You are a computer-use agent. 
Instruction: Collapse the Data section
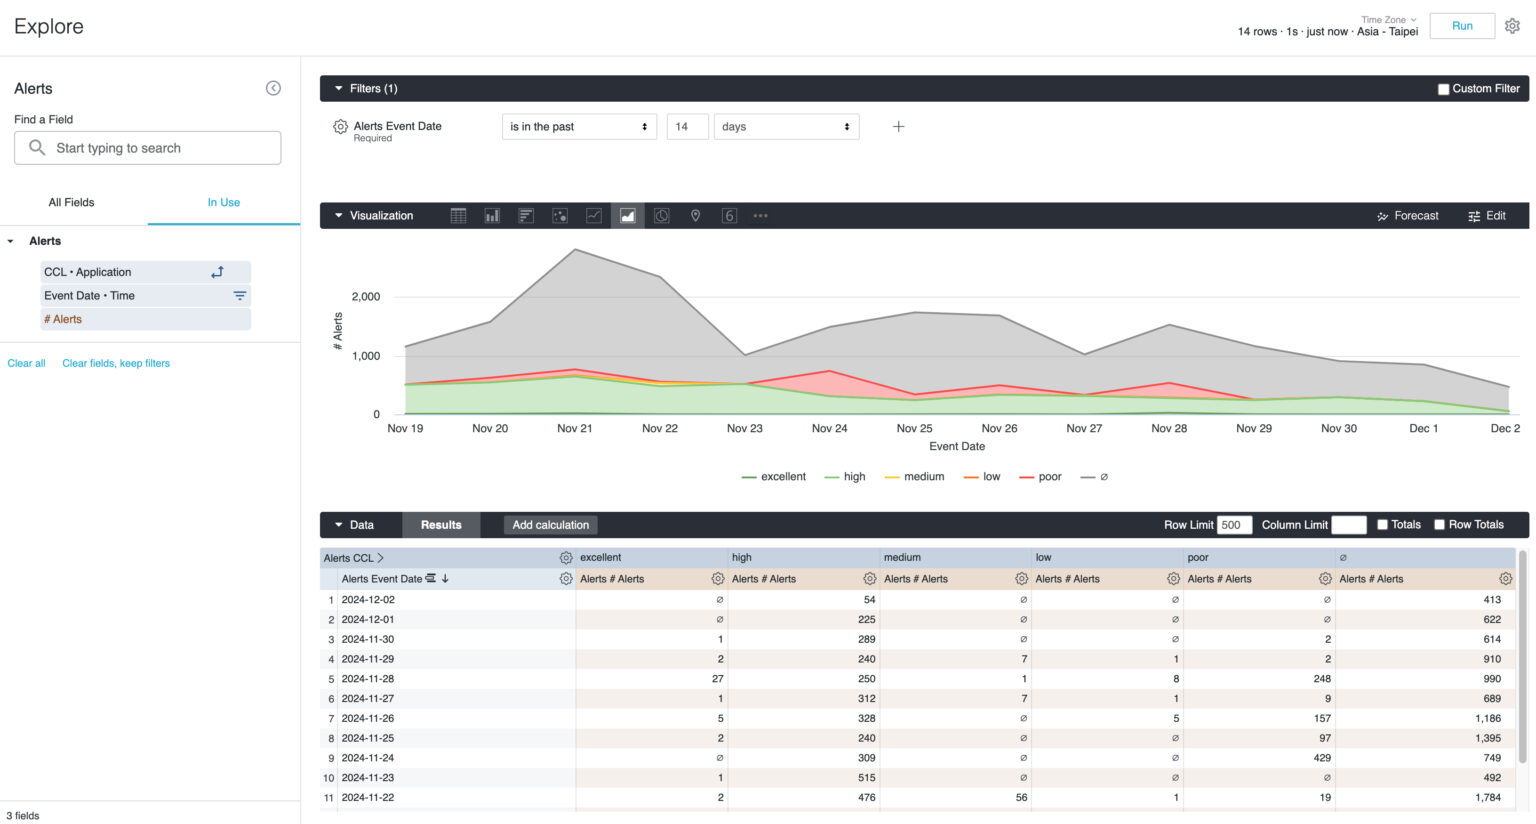(339, 525)
